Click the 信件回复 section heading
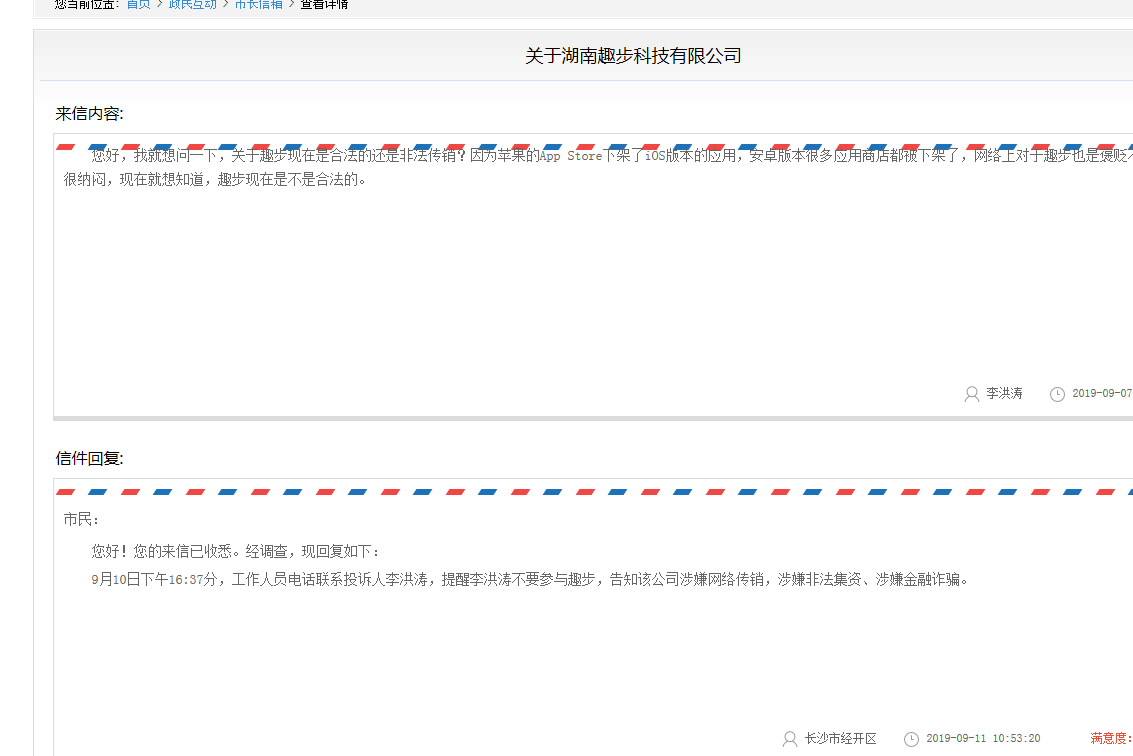The height and width of the screenshot is (756, 1133). coord(90,458)
